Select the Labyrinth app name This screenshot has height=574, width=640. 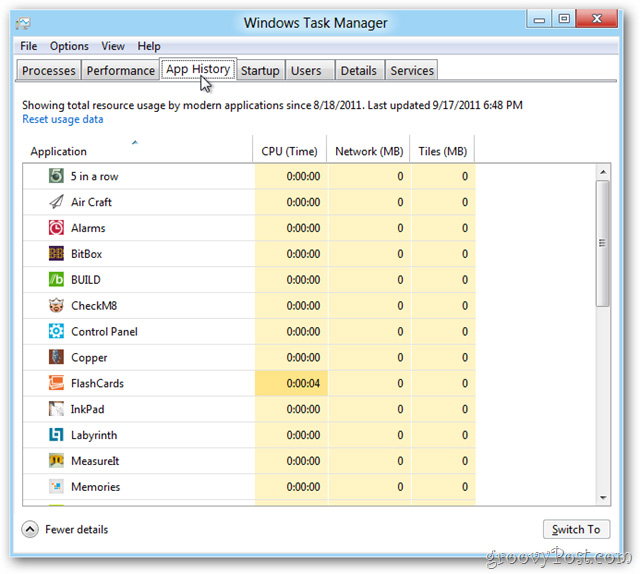click(94, 435)
